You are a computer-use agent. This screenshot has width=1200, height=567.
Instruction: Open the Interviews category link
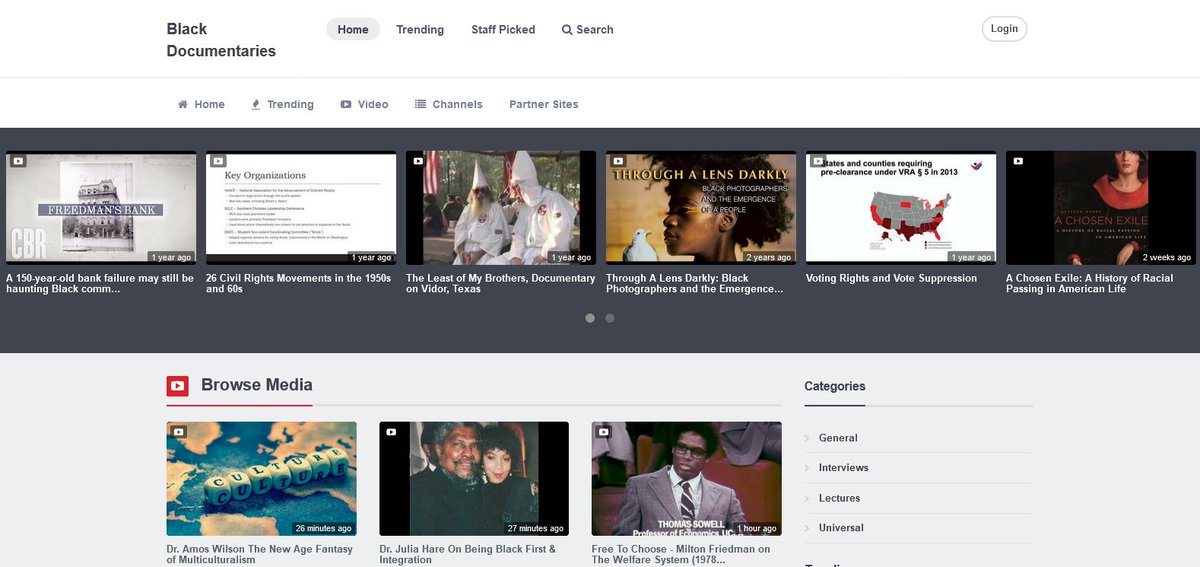(843, 468)
